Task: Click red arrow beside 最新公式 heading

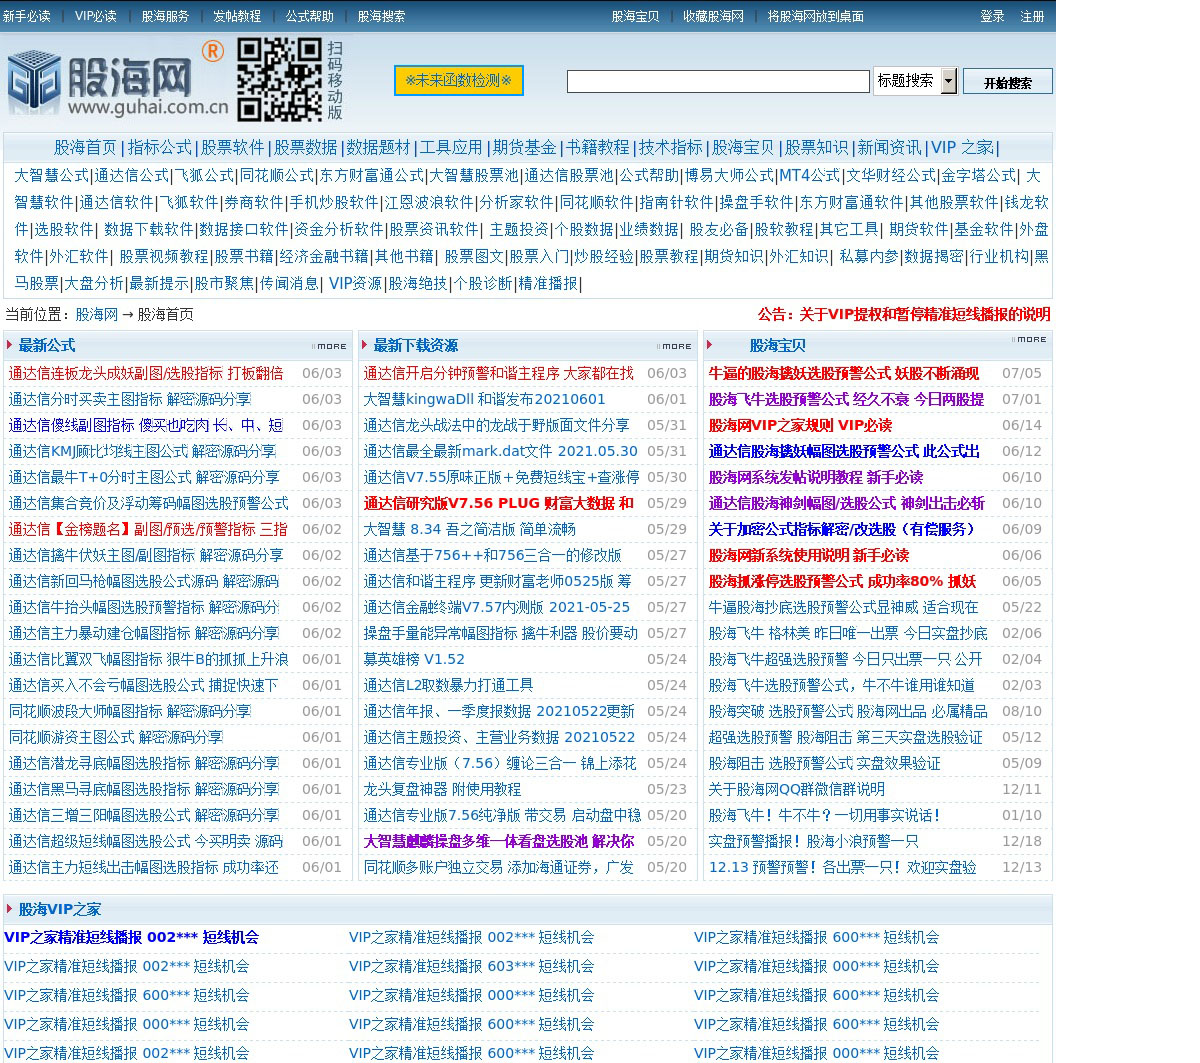Action: [10, 345]
